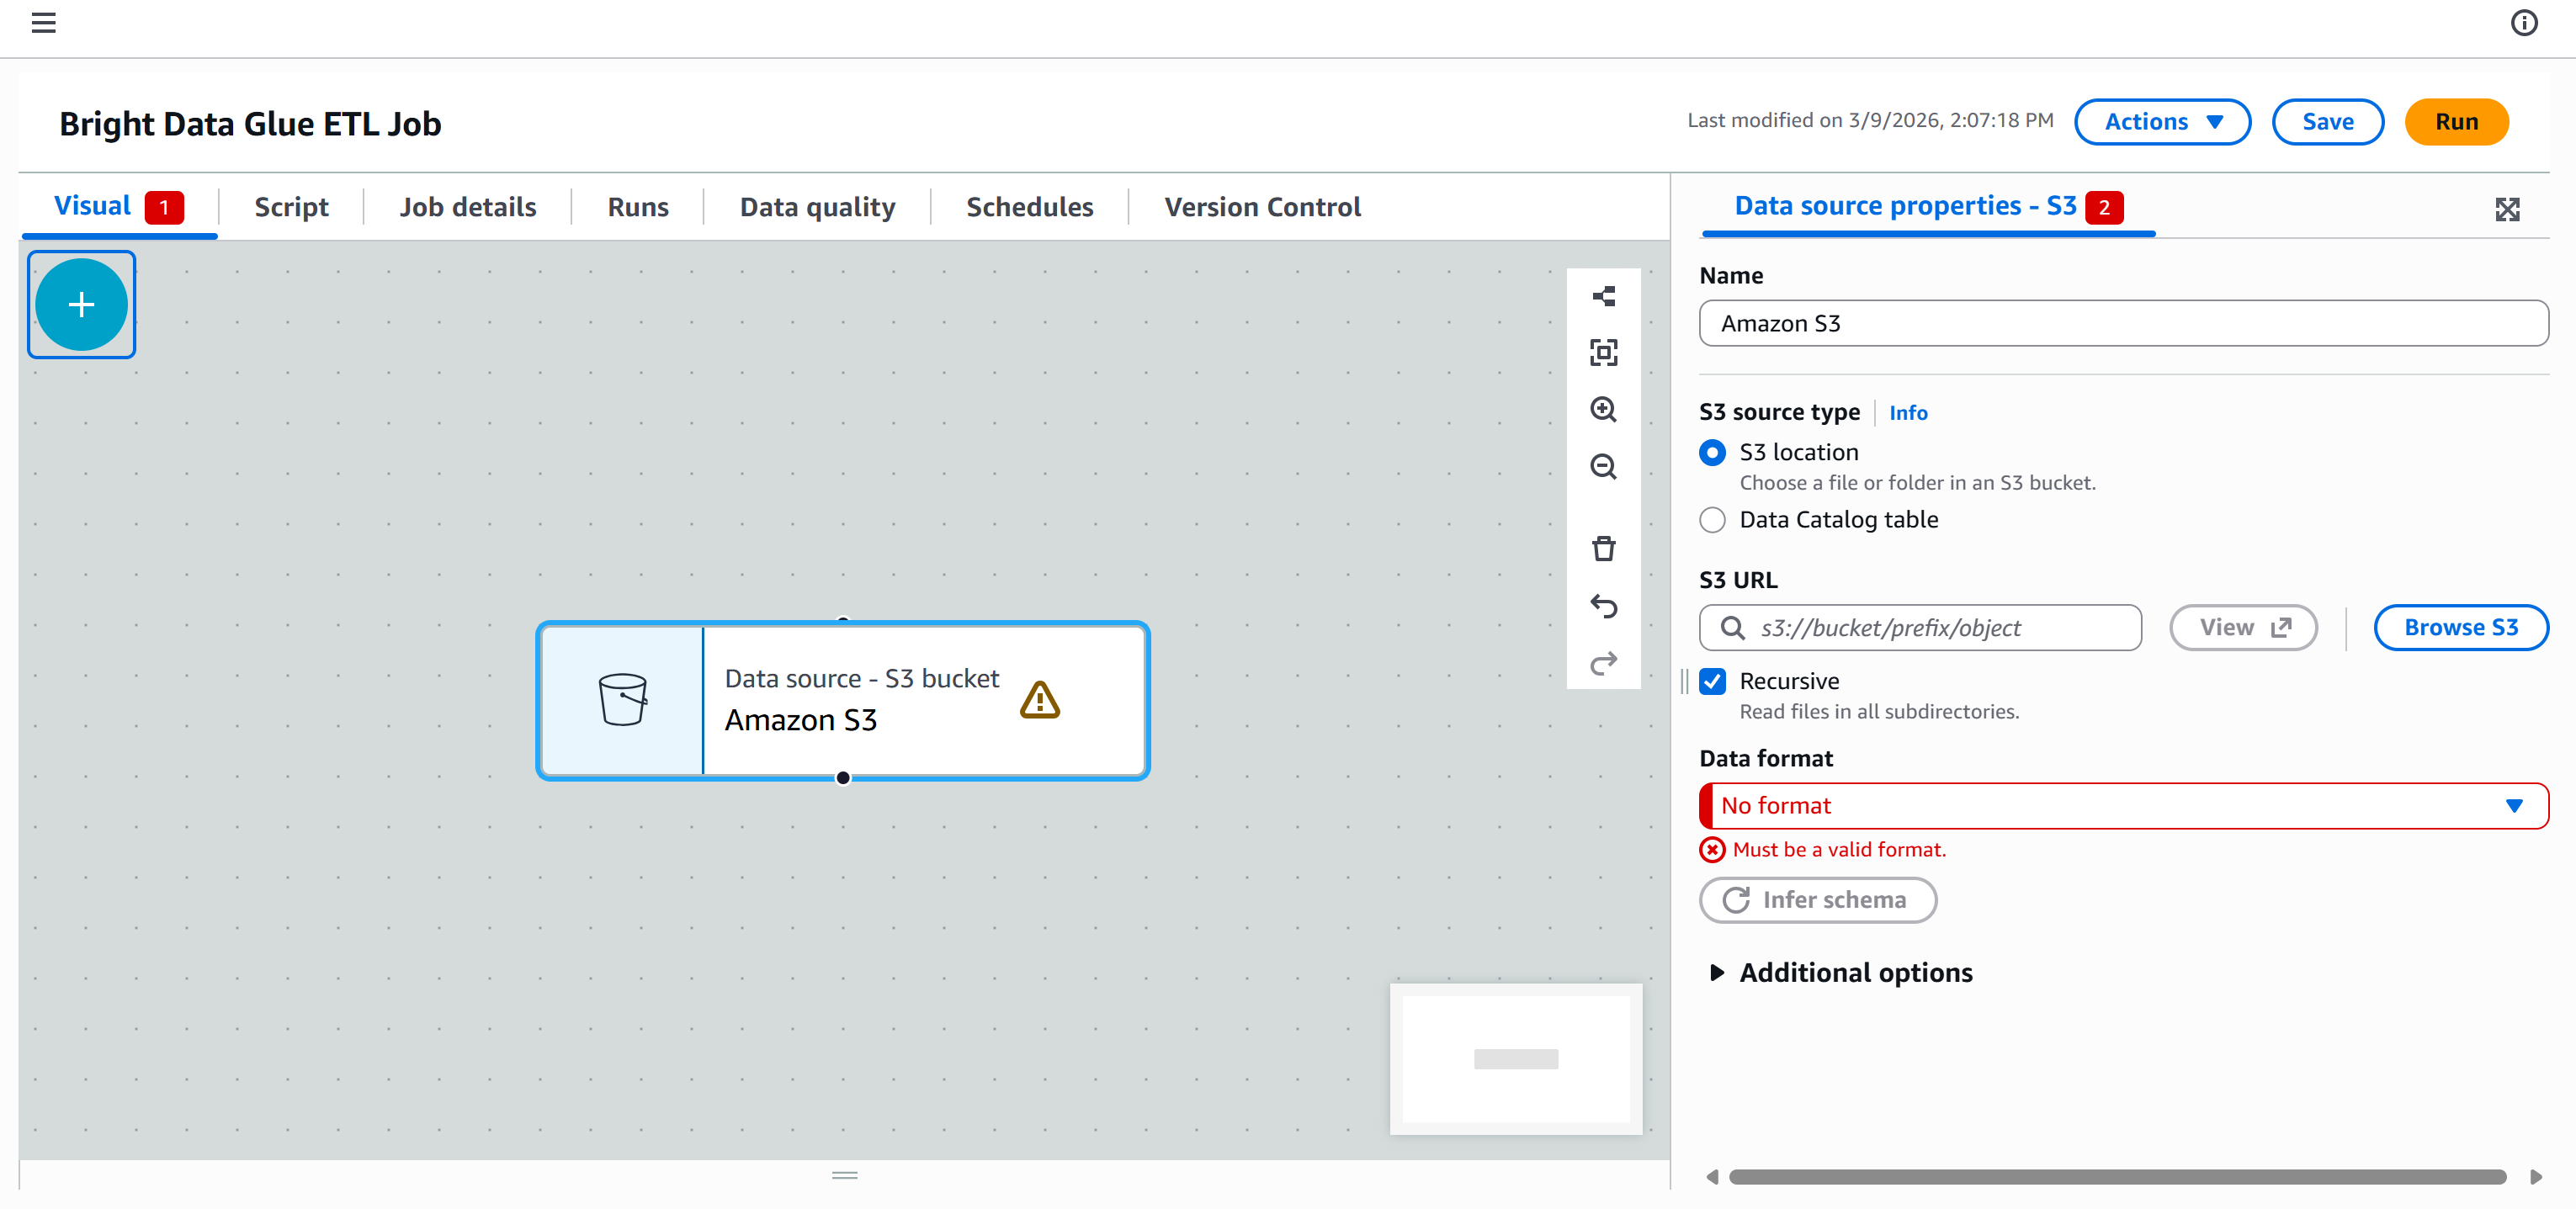Enable the Data Catalog table source type
2576x1209 pixels.
(x=1713, y=519)
